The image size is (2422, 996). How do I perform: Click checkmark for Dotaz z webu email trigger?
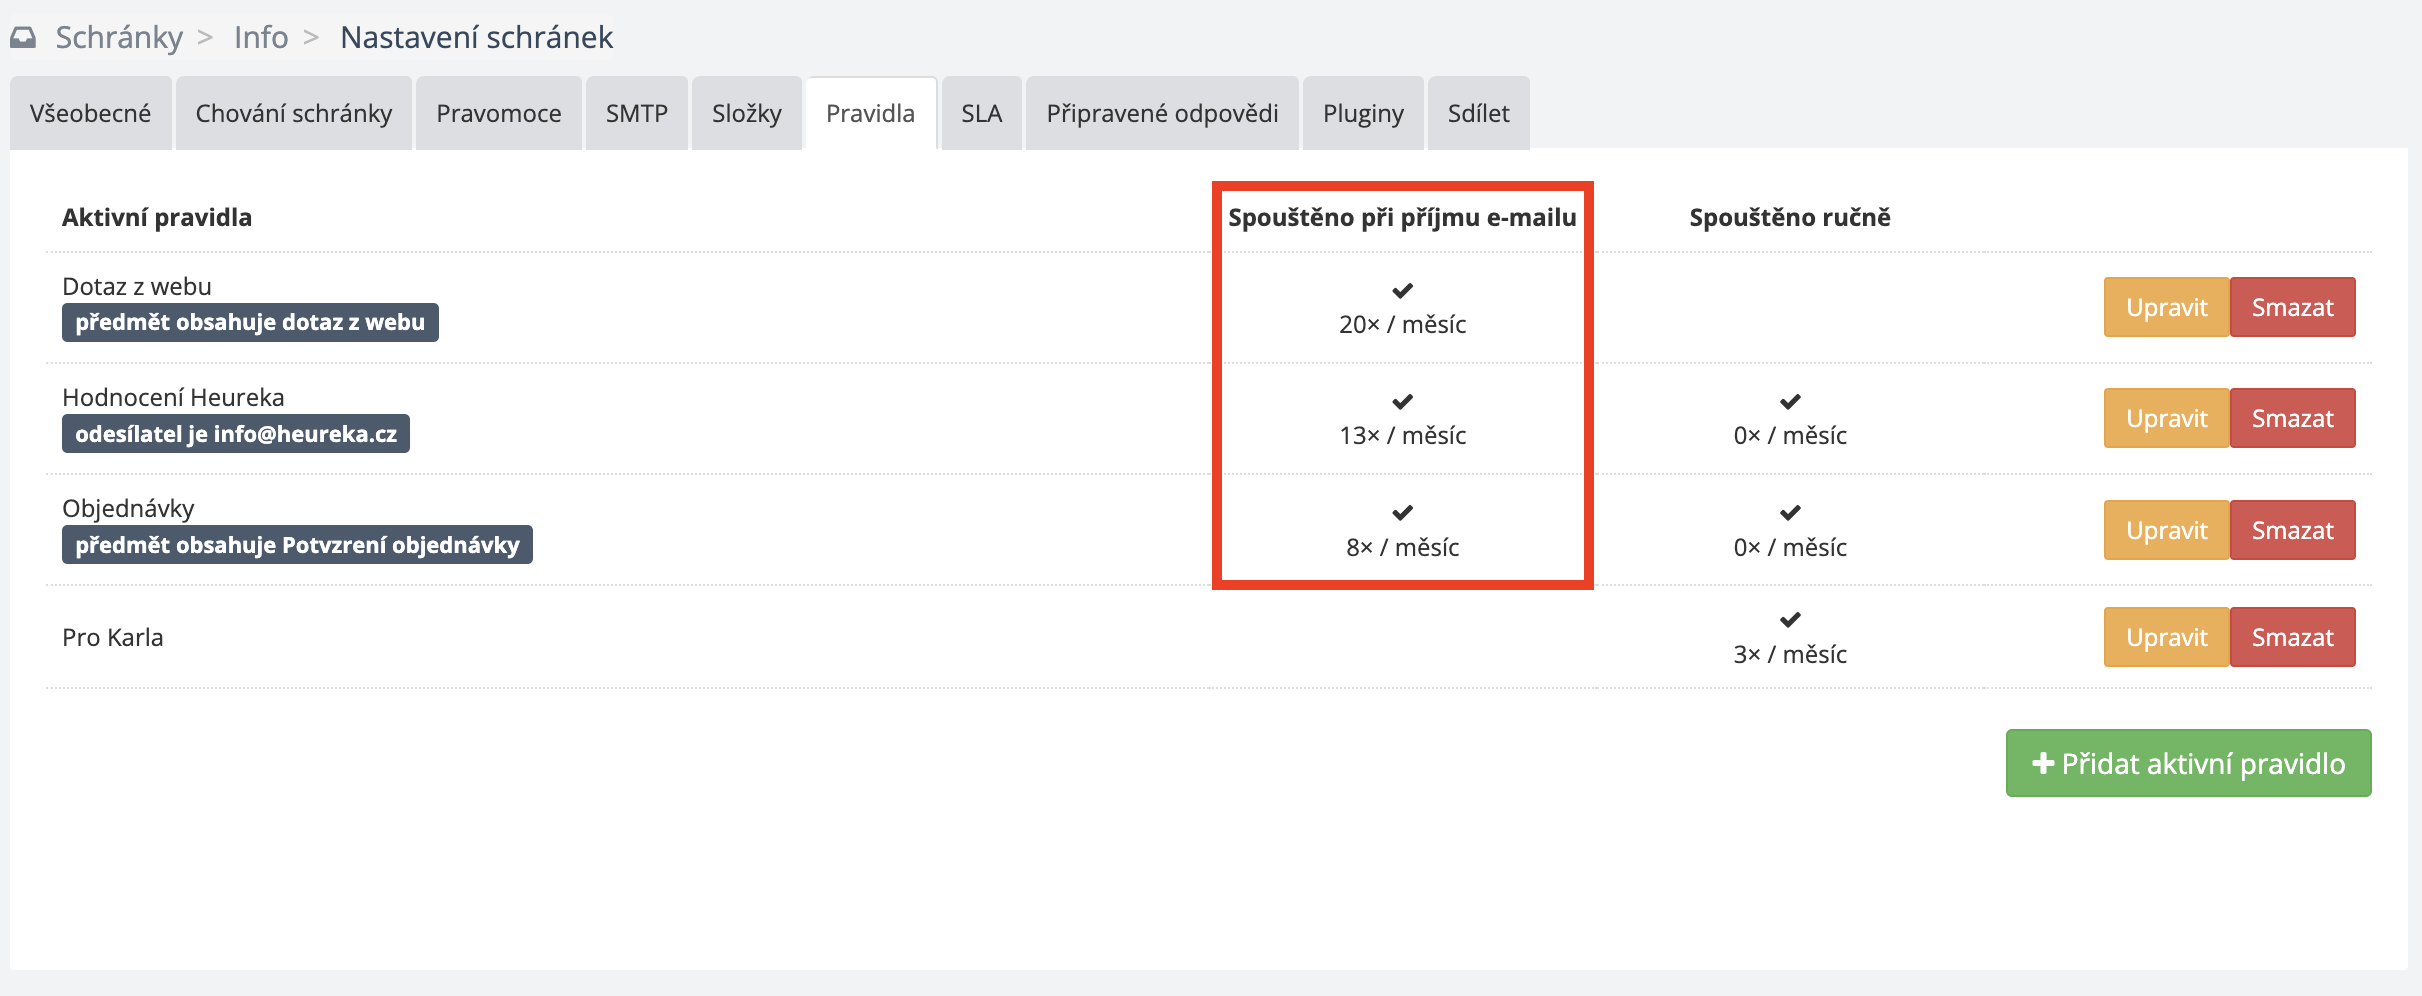click(x=1402, y=291)
